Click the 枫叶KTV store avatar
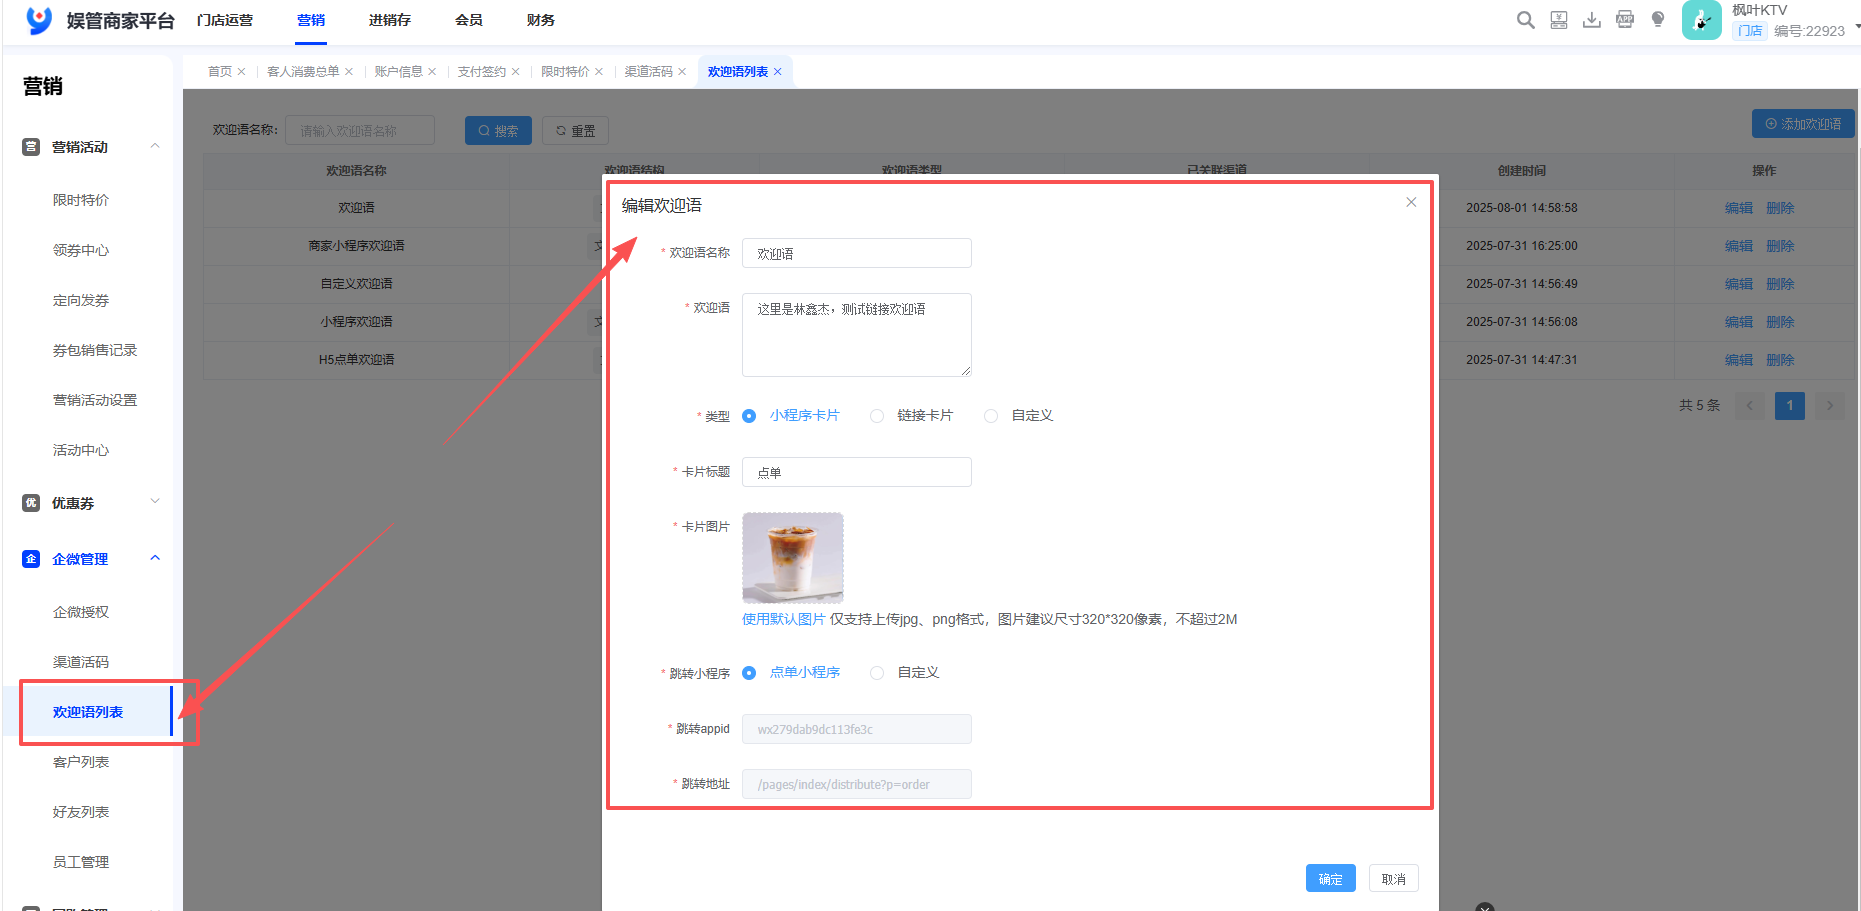 point(1701,19)
